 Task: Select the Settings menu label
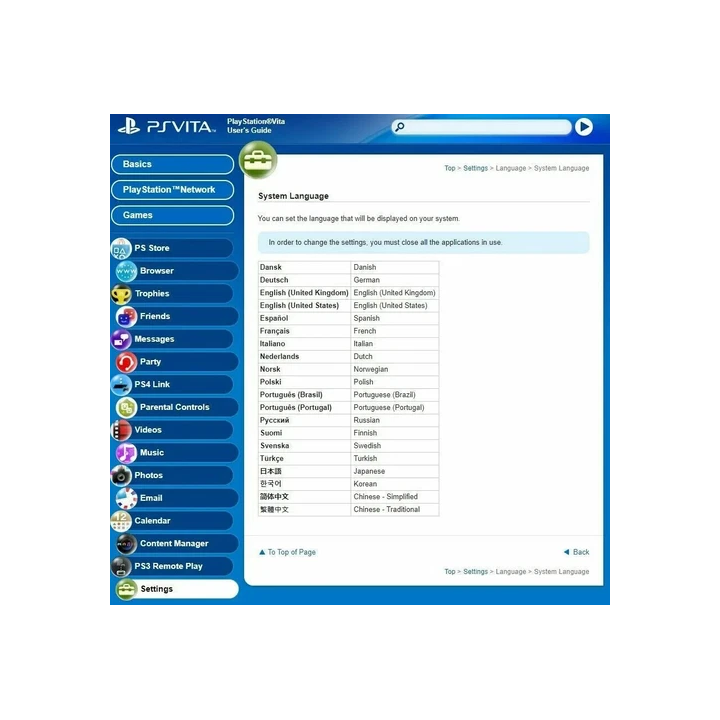point(157,589)
